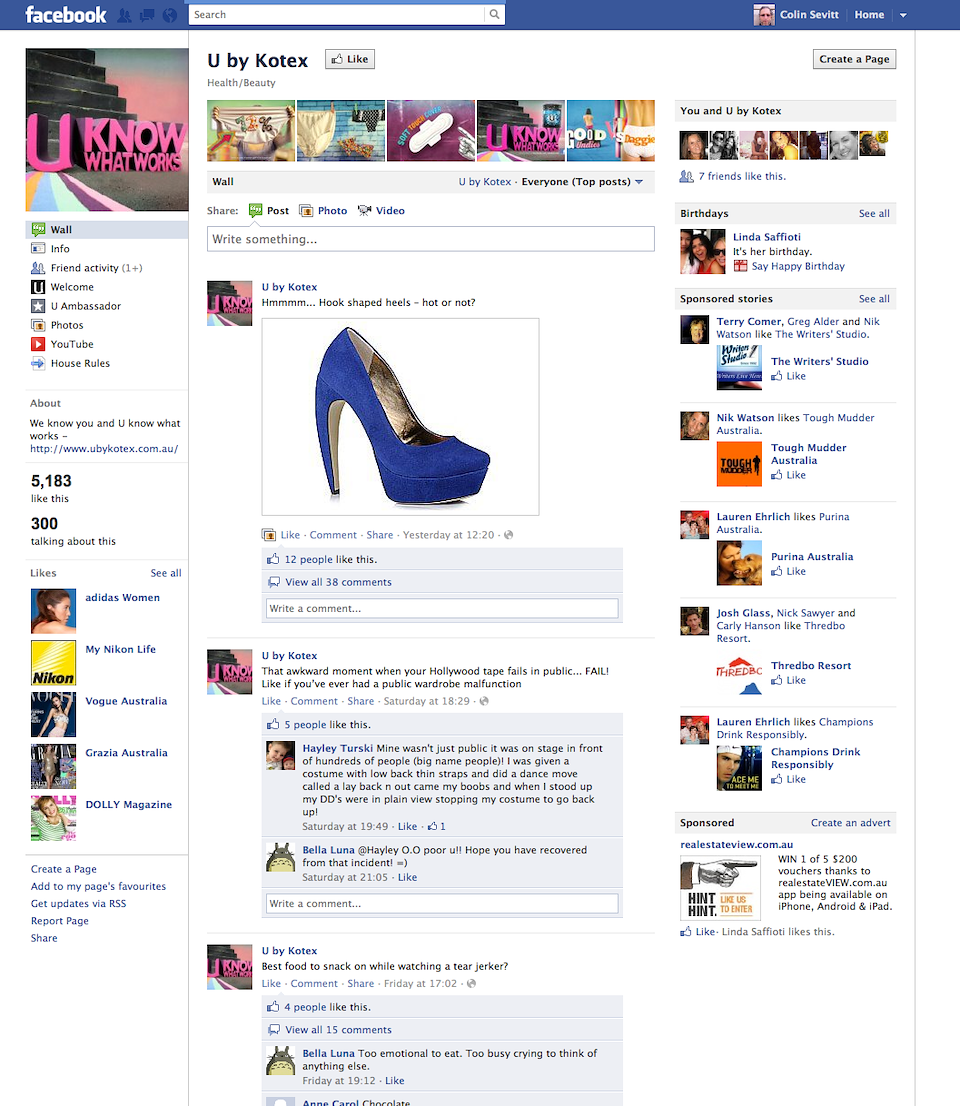Say Happy Birthday to Linda Saffioti
960x1106 pixels.
tap(798, 266)
